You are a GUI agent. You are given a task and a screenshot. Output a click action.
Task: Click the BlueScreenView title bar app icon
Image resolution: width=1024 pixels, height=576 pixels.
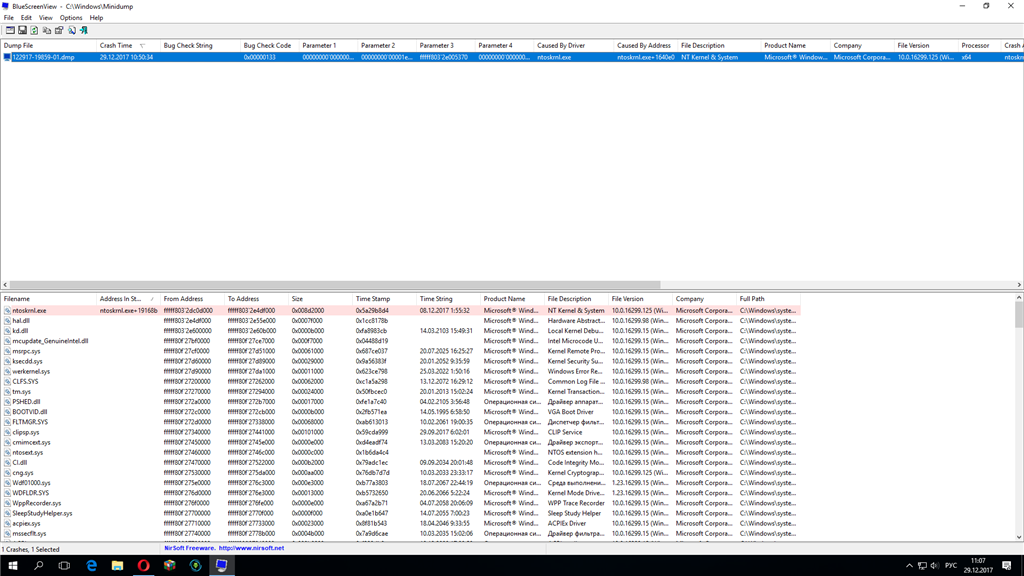(6, 6)
